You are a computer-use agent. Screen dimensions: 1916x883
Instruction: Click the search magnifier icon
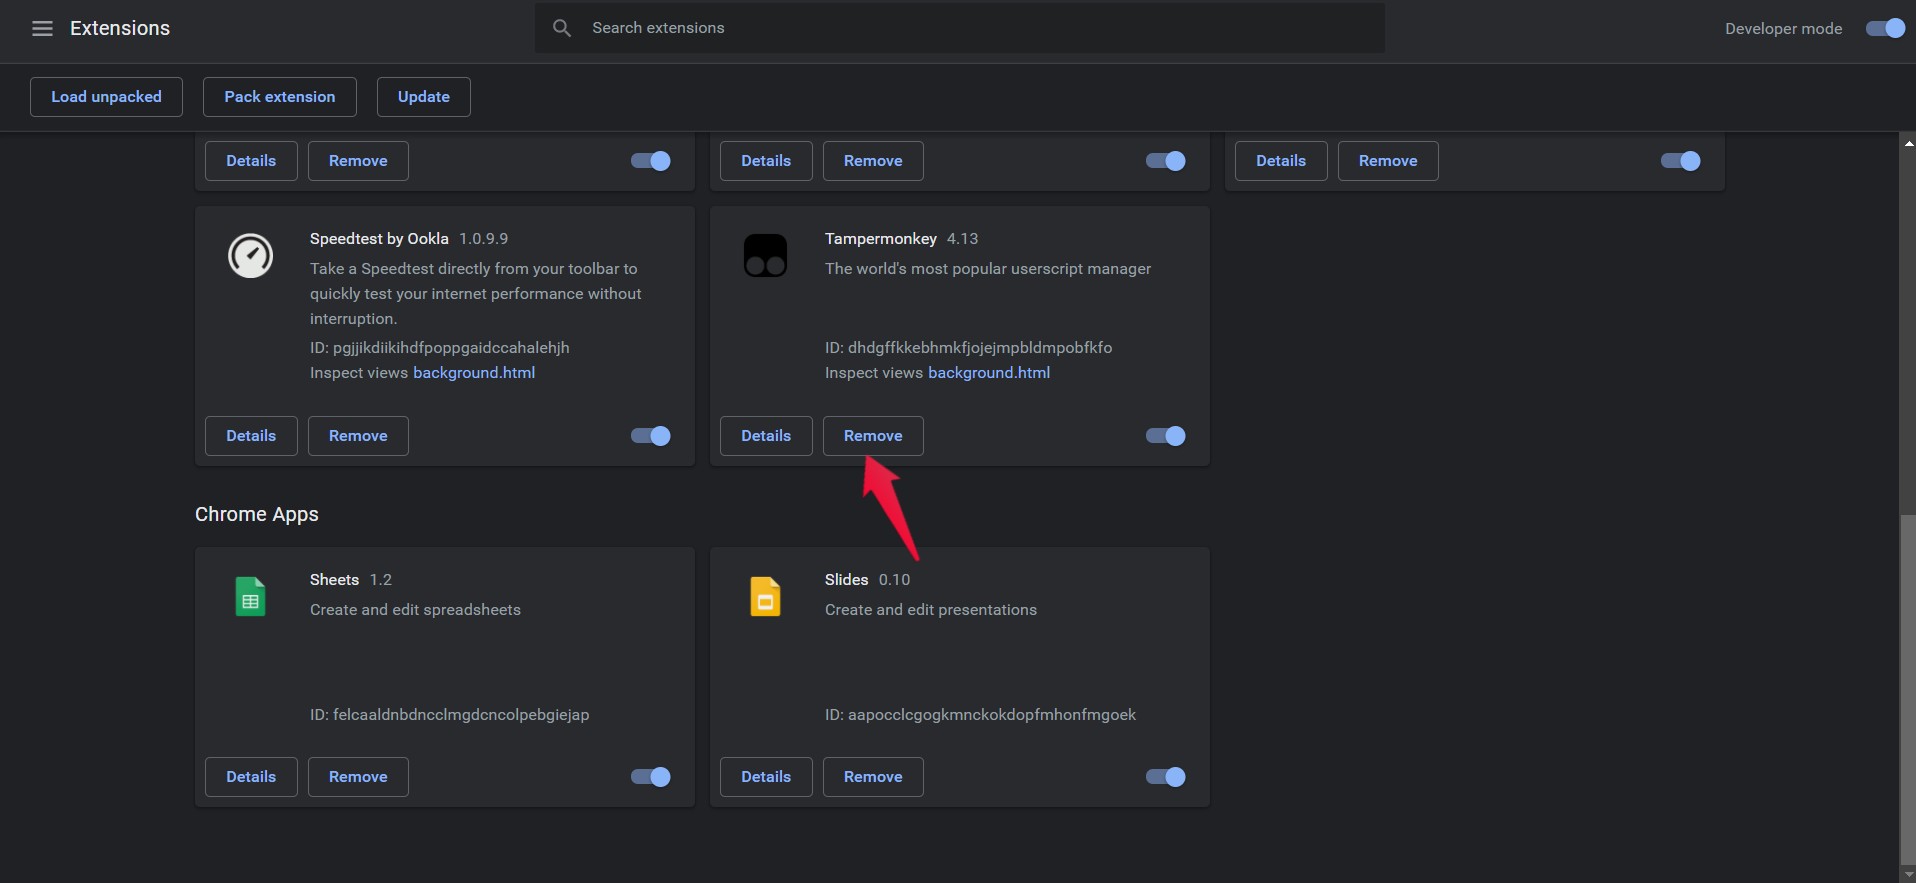point(562,28)
